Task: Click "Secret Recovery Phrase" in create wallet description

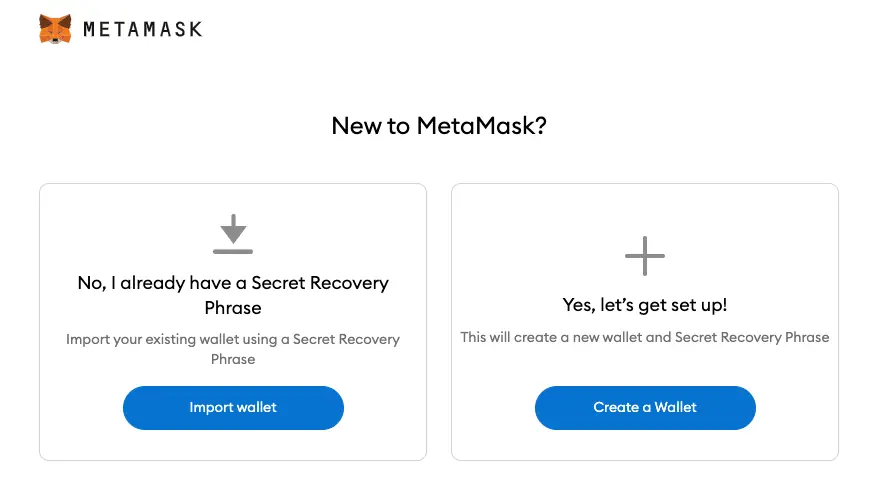Action: pyautogui.click(x=752, y=337)
